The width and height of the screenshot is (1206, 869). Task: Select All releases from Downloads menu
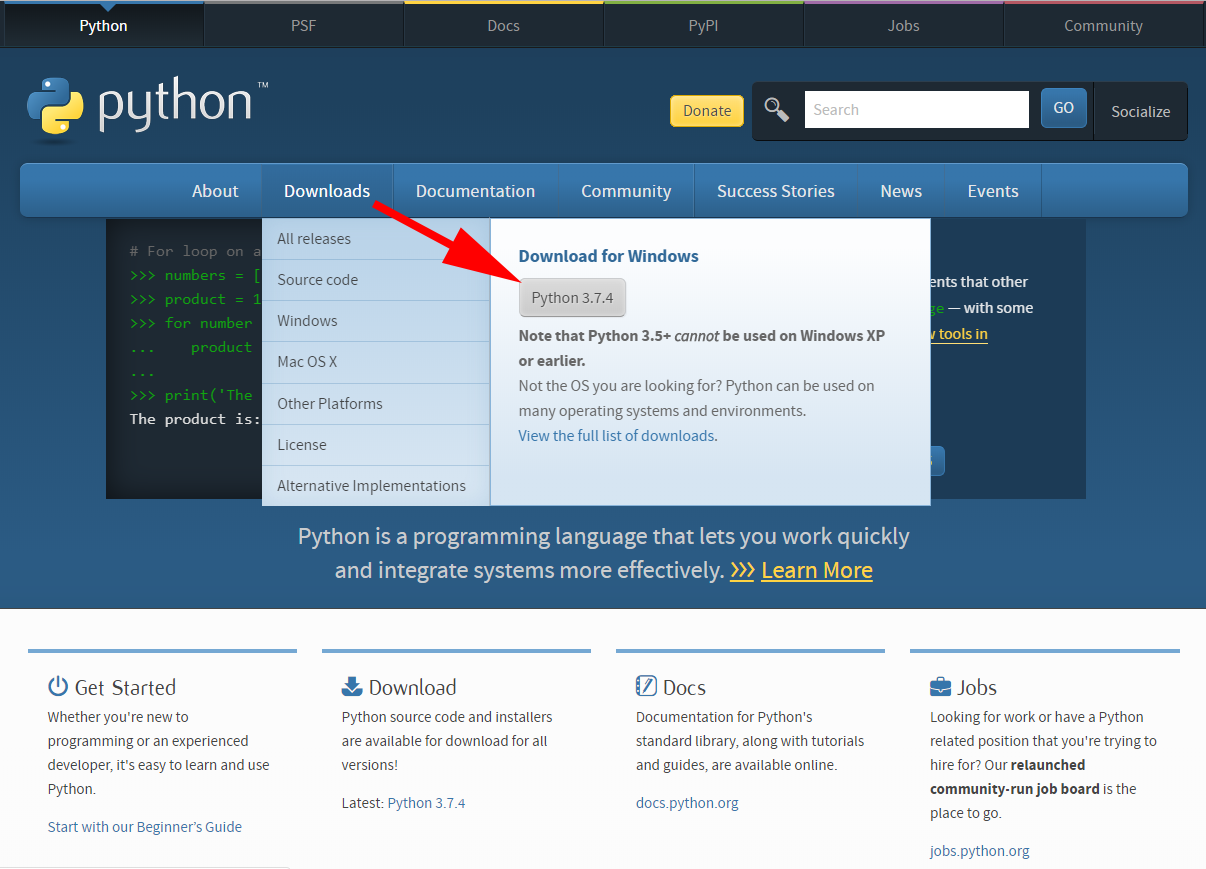click(x=376, y=239)
